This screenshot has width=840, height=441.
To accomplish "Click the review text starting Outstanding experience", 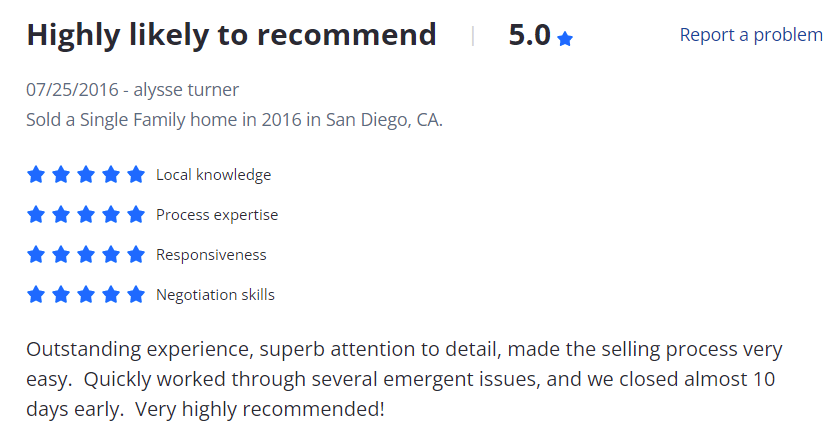I will coord(404,379).
